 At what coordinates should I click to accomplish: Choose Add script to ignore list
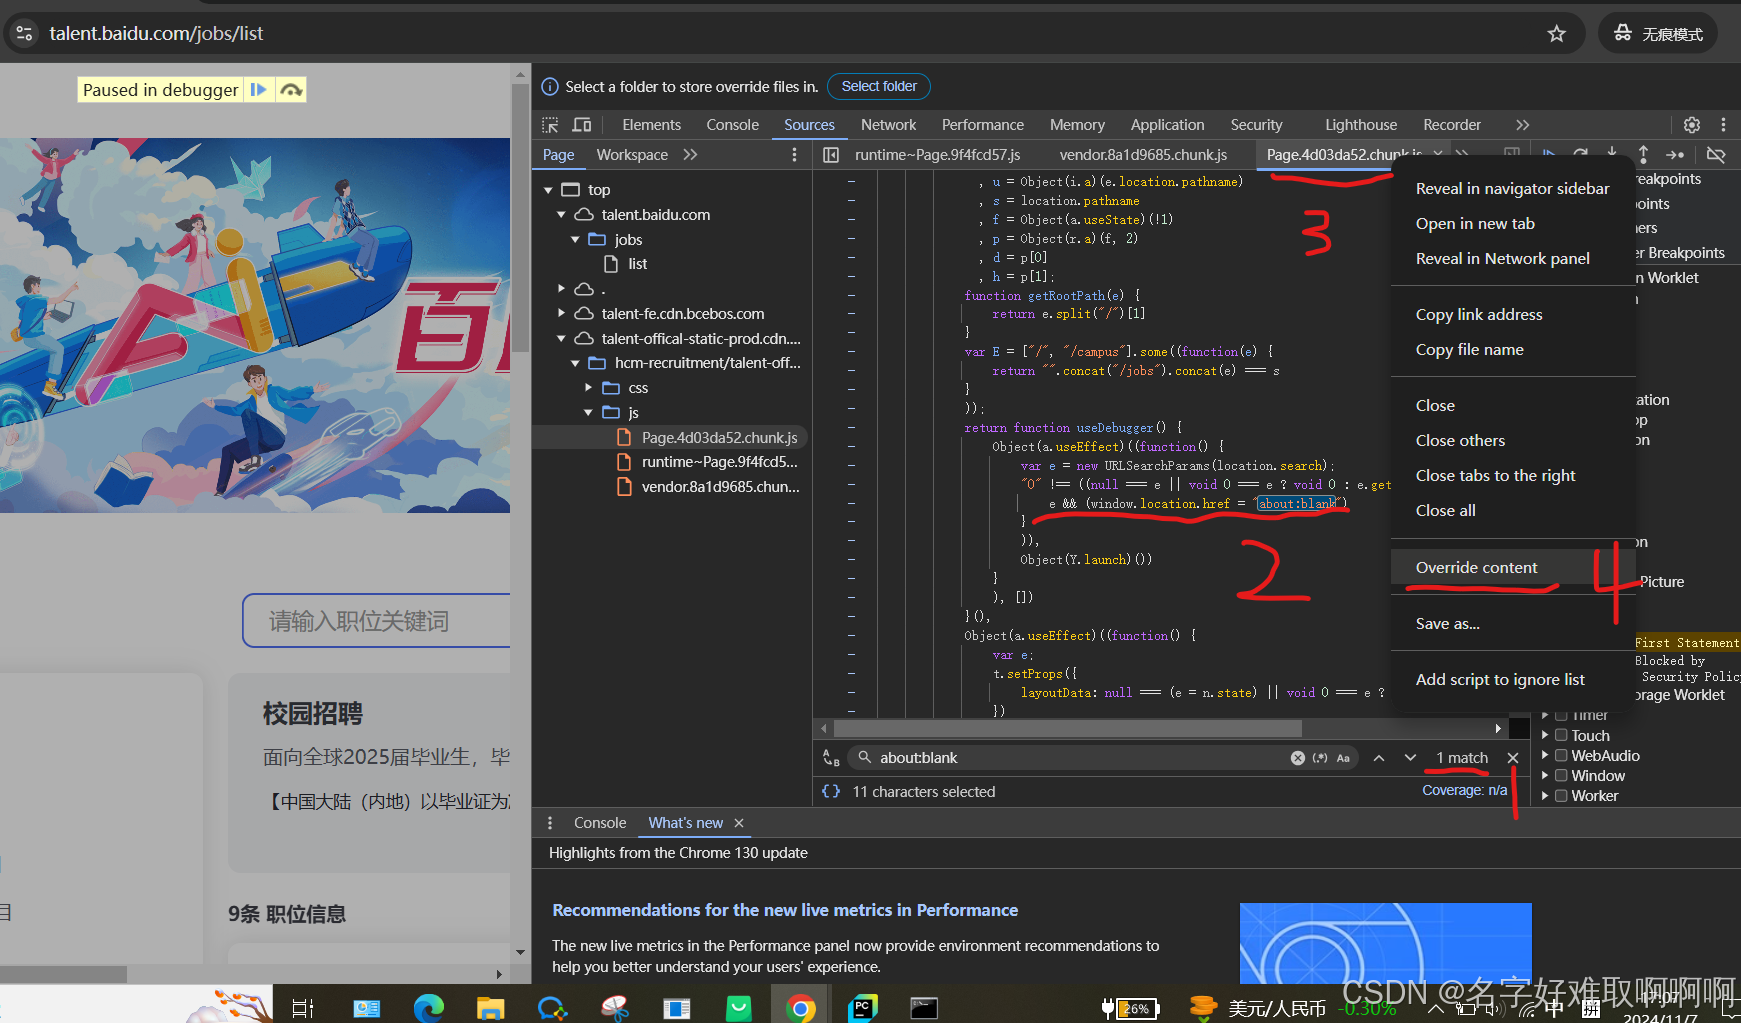point(1513,679)
